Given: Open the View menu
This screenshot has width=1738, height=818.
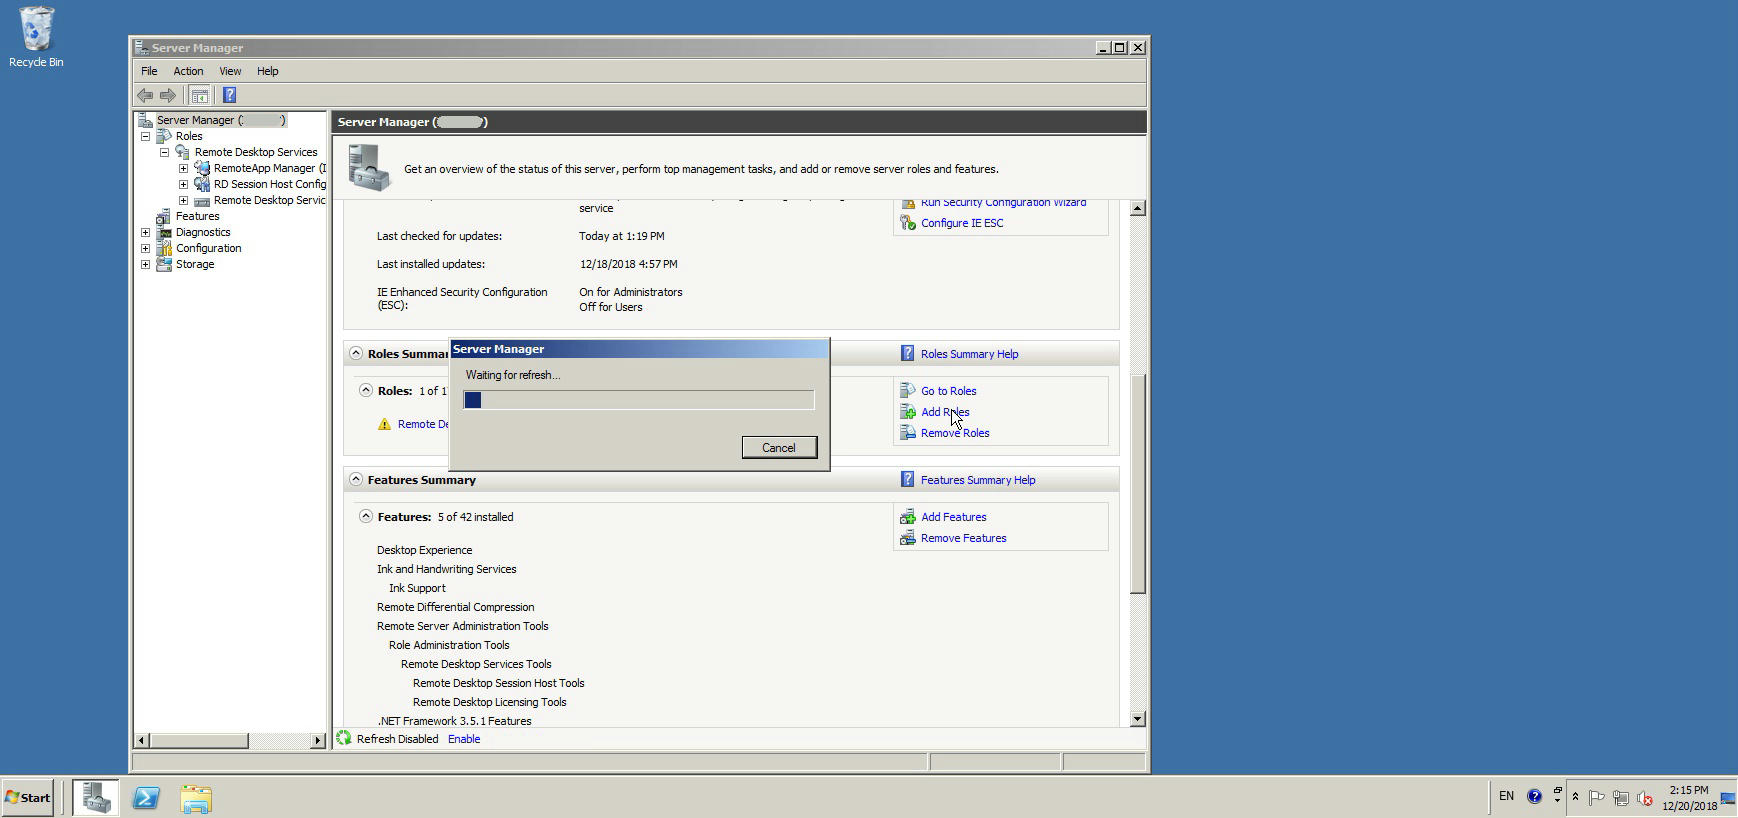Looking at the screenshot, I should point(230,71).
